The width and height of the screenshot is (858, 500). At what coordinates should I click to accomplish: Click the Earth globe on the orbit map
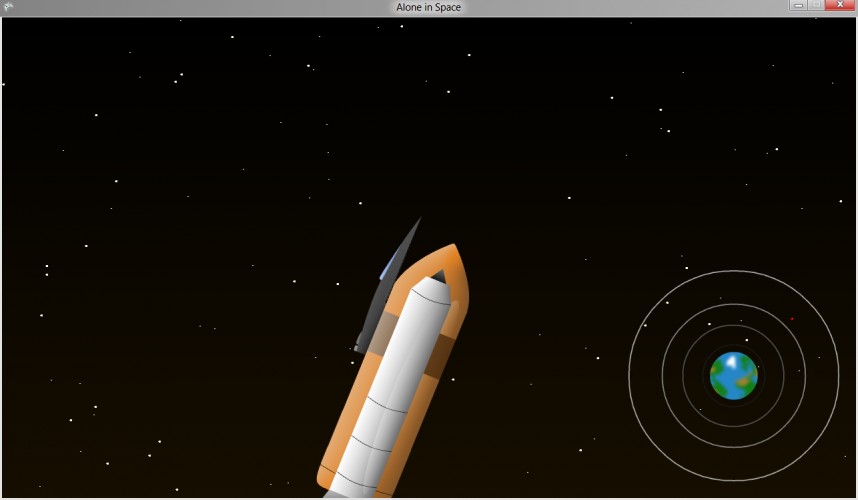pyautogui.click(x=734, y=376)
